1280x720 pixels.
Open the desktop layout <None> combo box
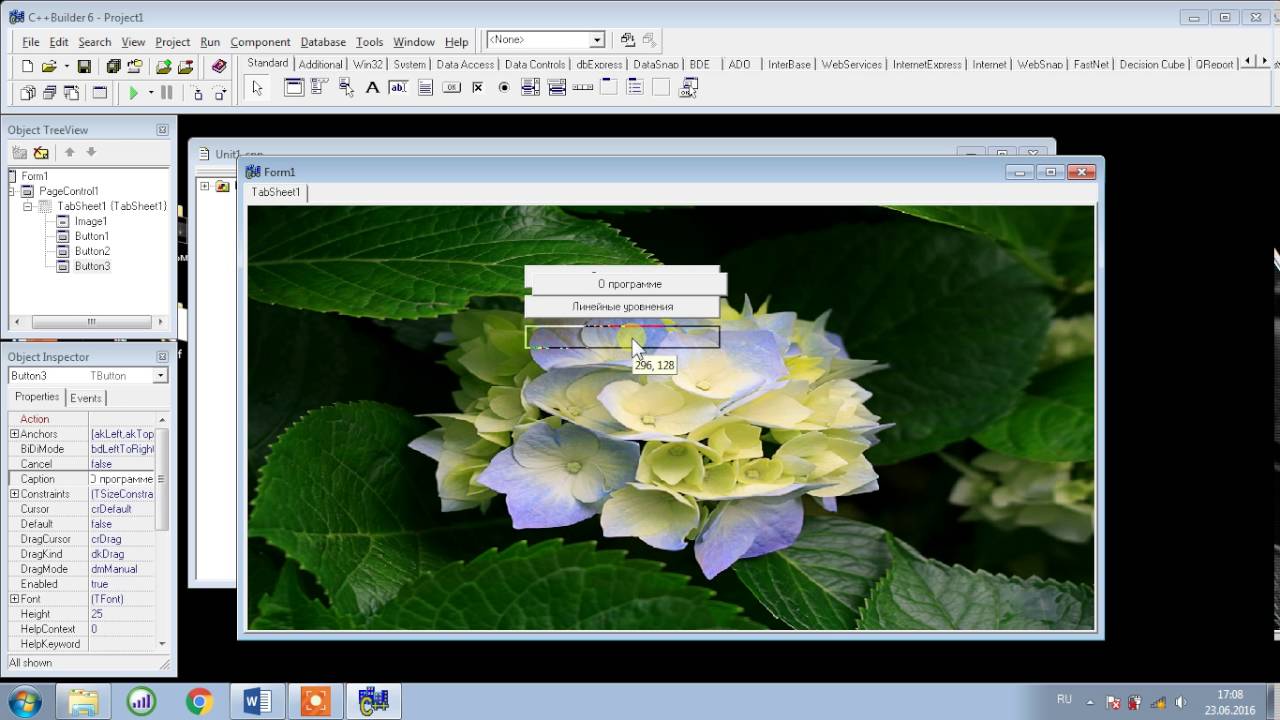tap(545, 40)
